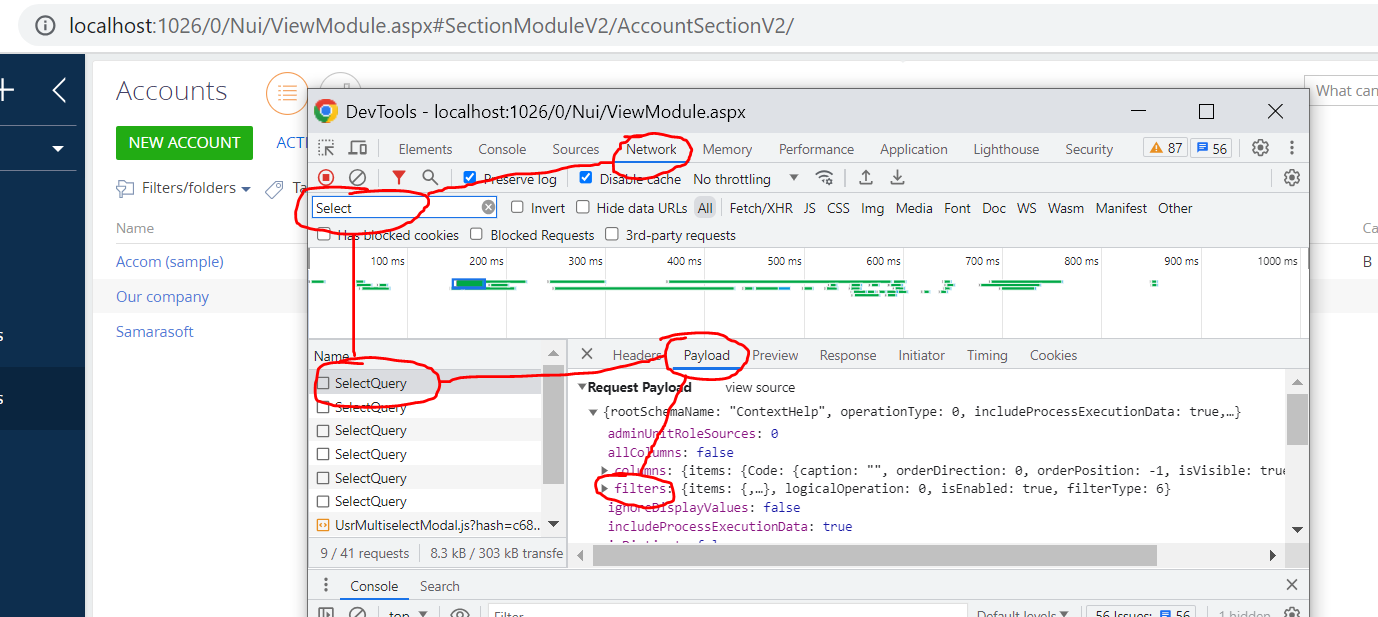The width and height of the screenshot is (1378, 617).
Task: Clear all network requests
Action: pos(357,177)
